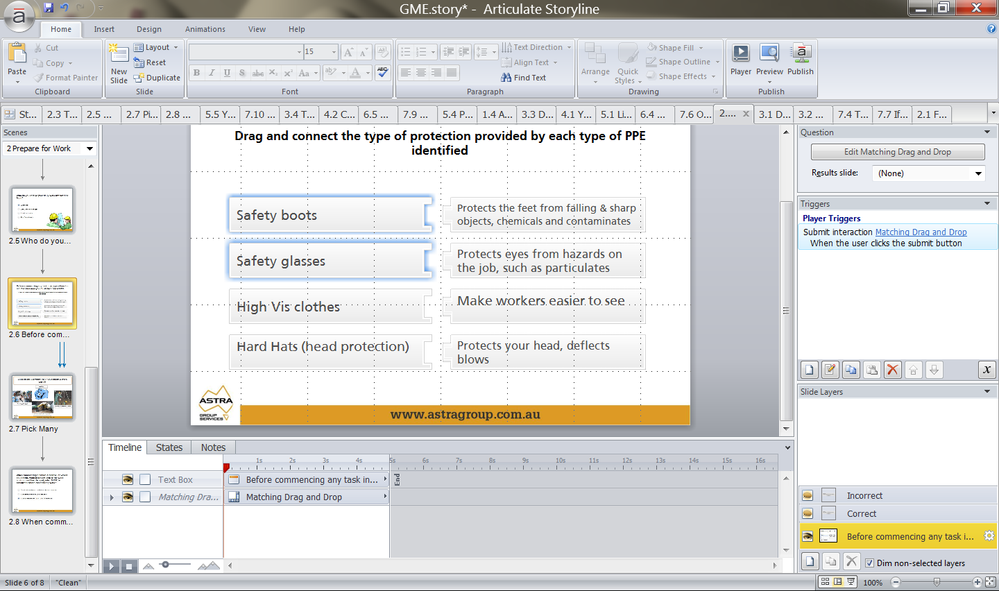Switch to the Animations ribbon tab
This screenshot has height=591, width=999.
(205, 29)
